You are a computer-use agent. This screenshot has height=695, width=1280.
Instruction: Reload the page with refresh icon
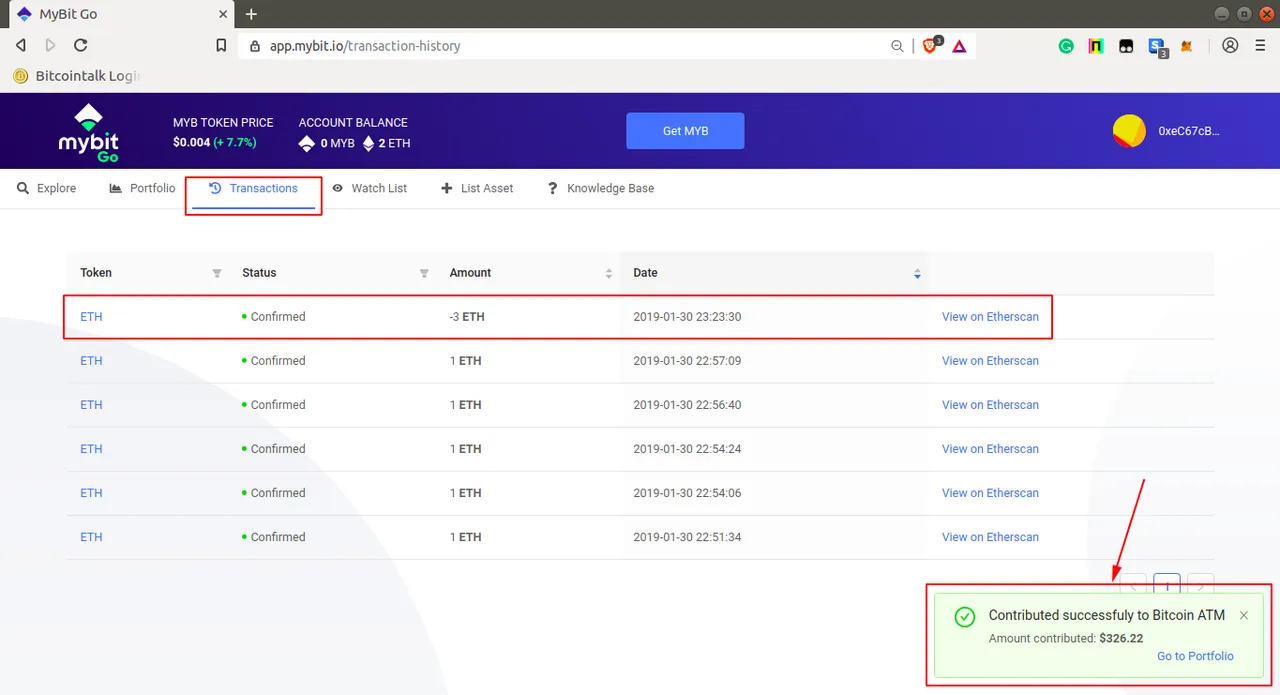tap(81, 45)
